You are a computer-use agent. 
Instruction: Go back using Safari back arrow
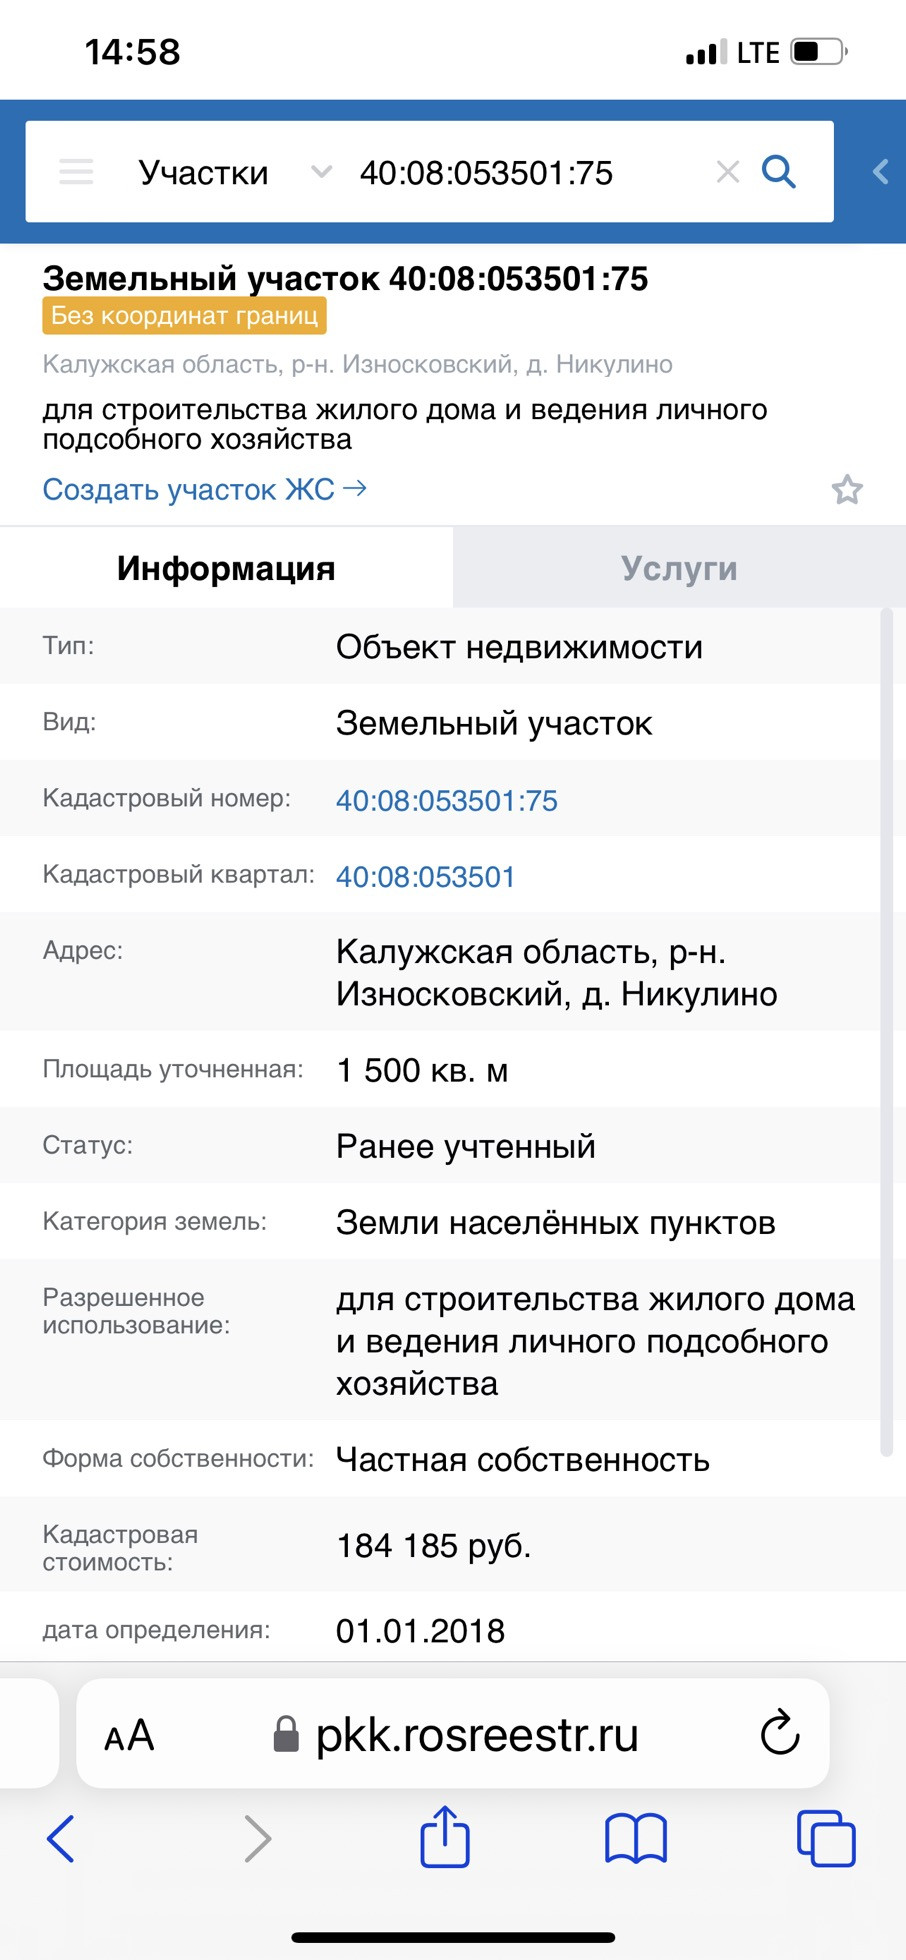point(61,1838)
